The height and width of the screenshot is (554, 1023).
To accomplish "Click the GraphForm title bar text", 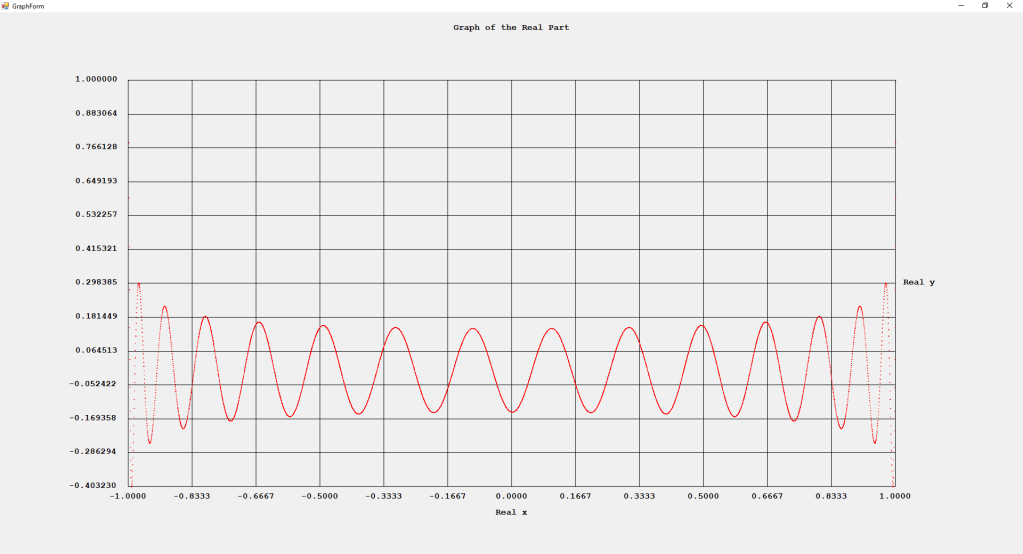I will pyautogui.click(x=28, y=6).
